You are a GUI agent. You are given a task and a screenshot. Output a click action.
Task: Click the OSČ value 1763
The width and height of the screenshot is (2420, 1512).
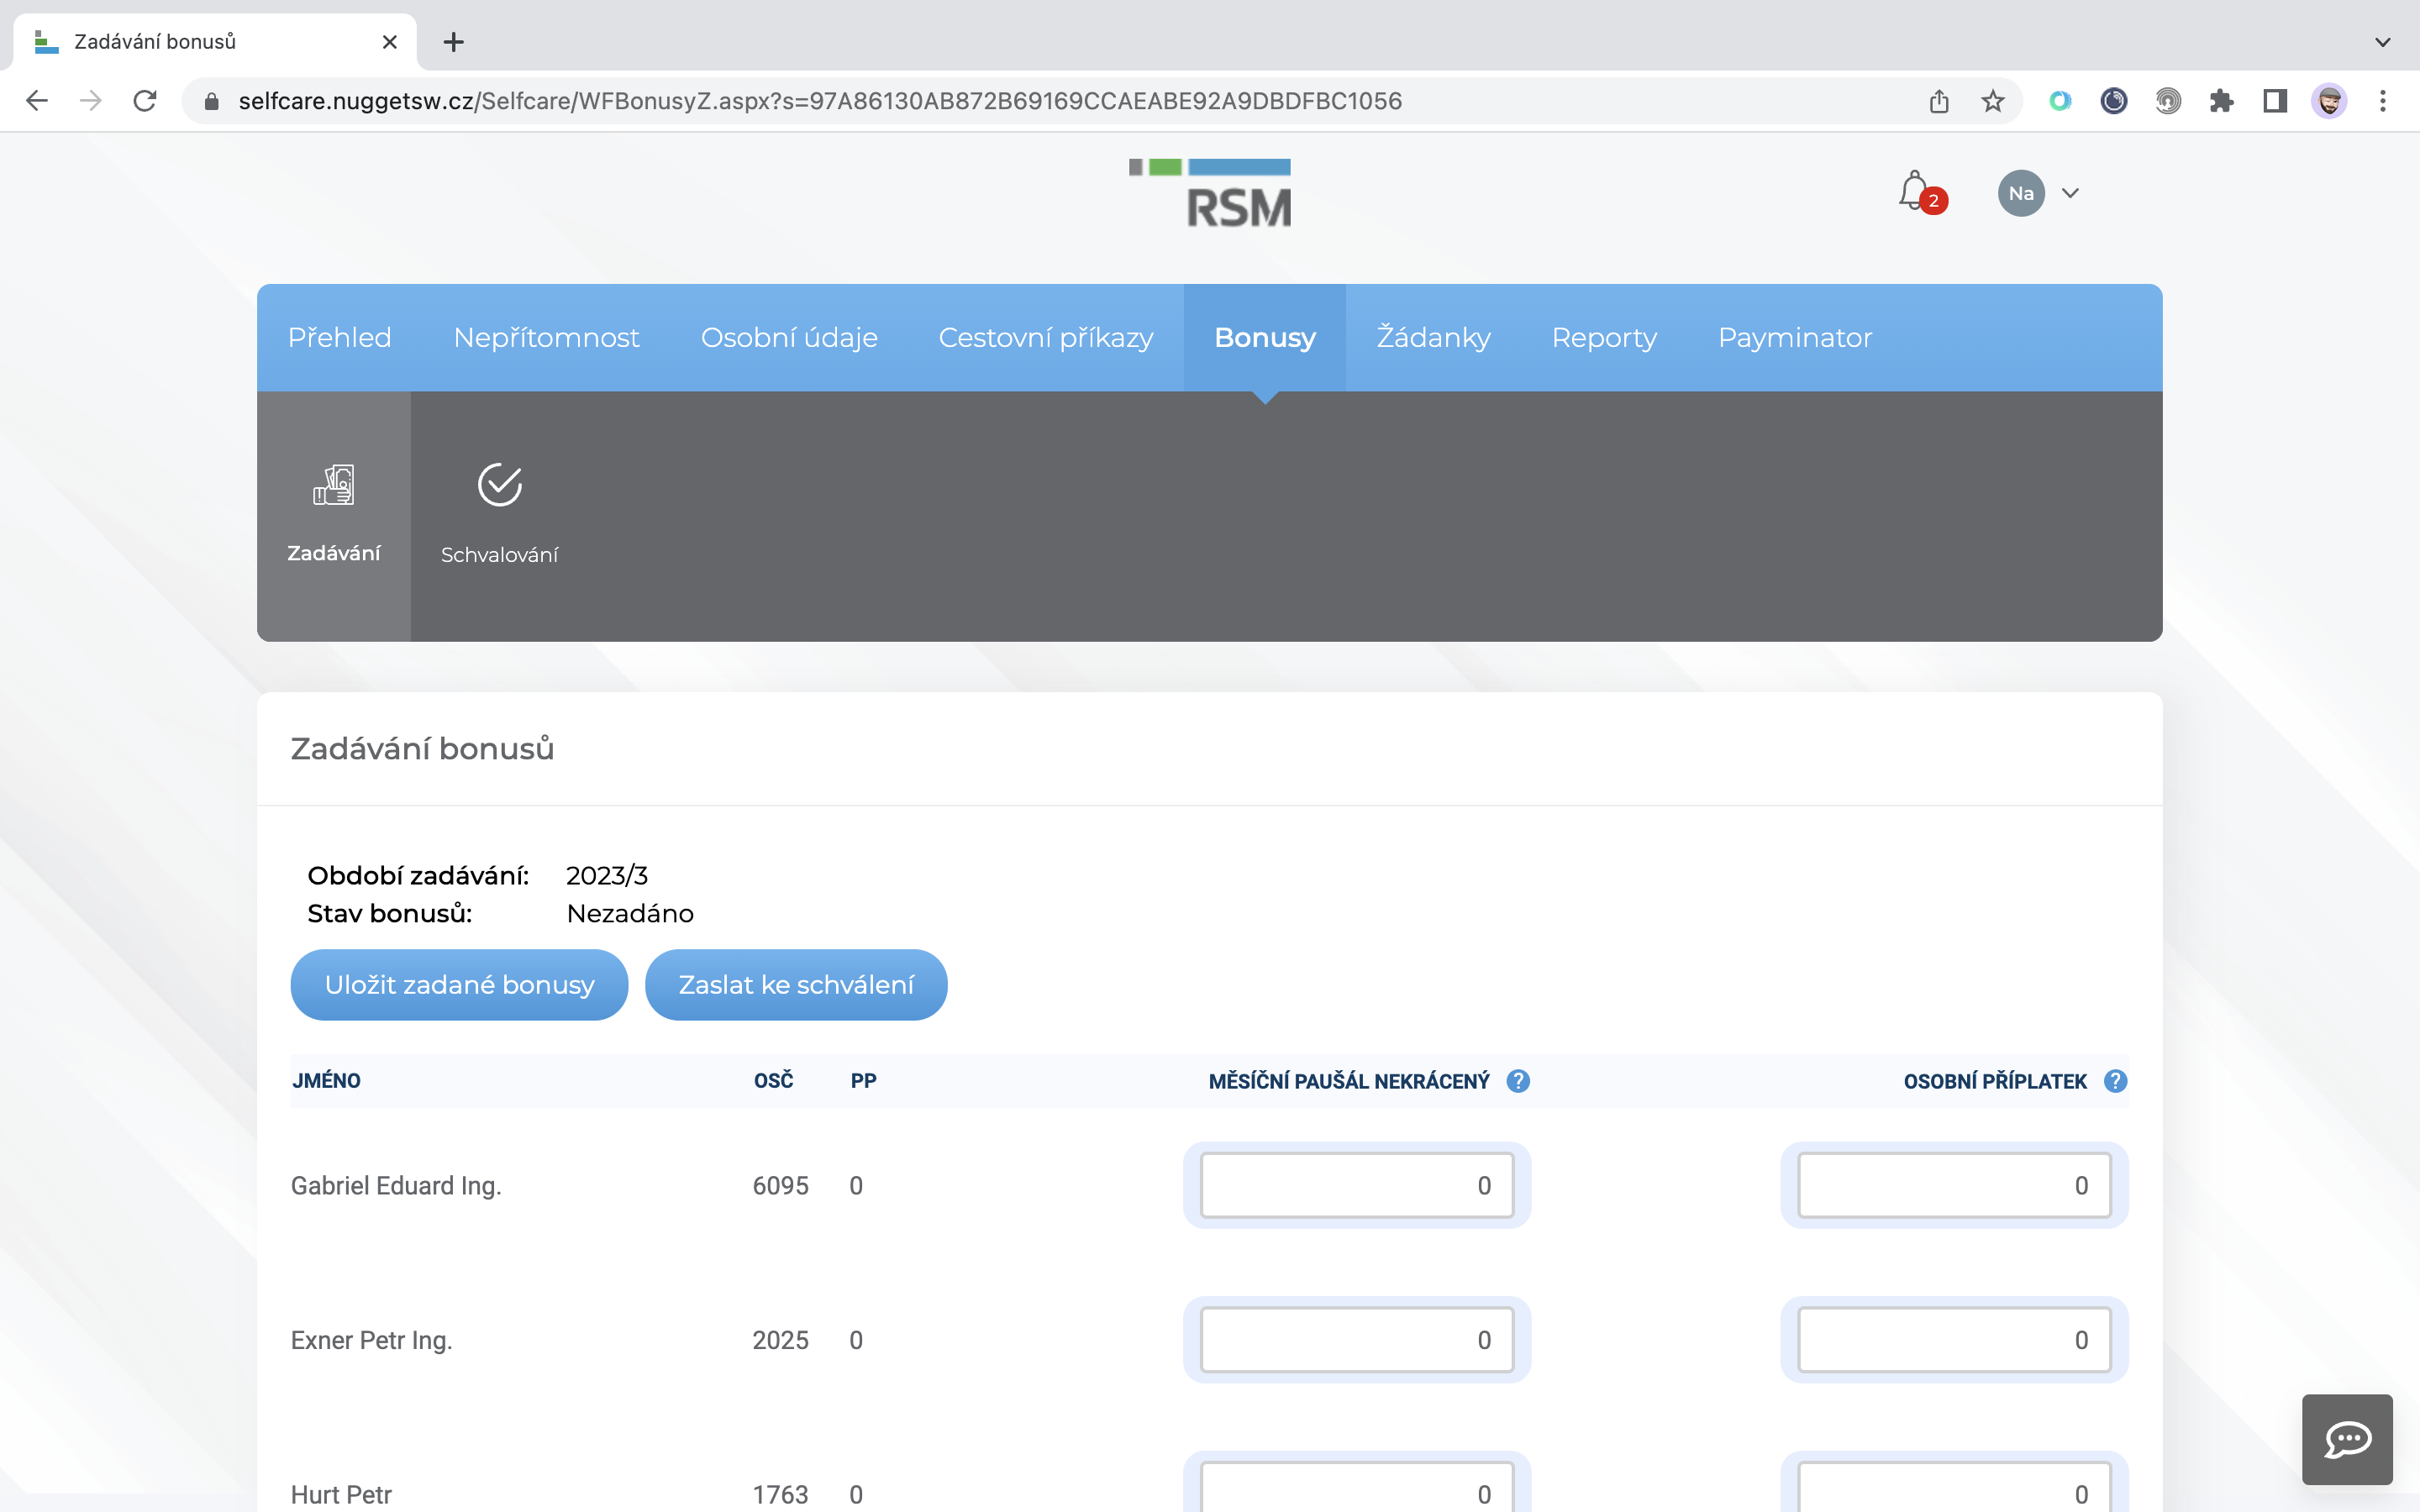pos(780,1495)
